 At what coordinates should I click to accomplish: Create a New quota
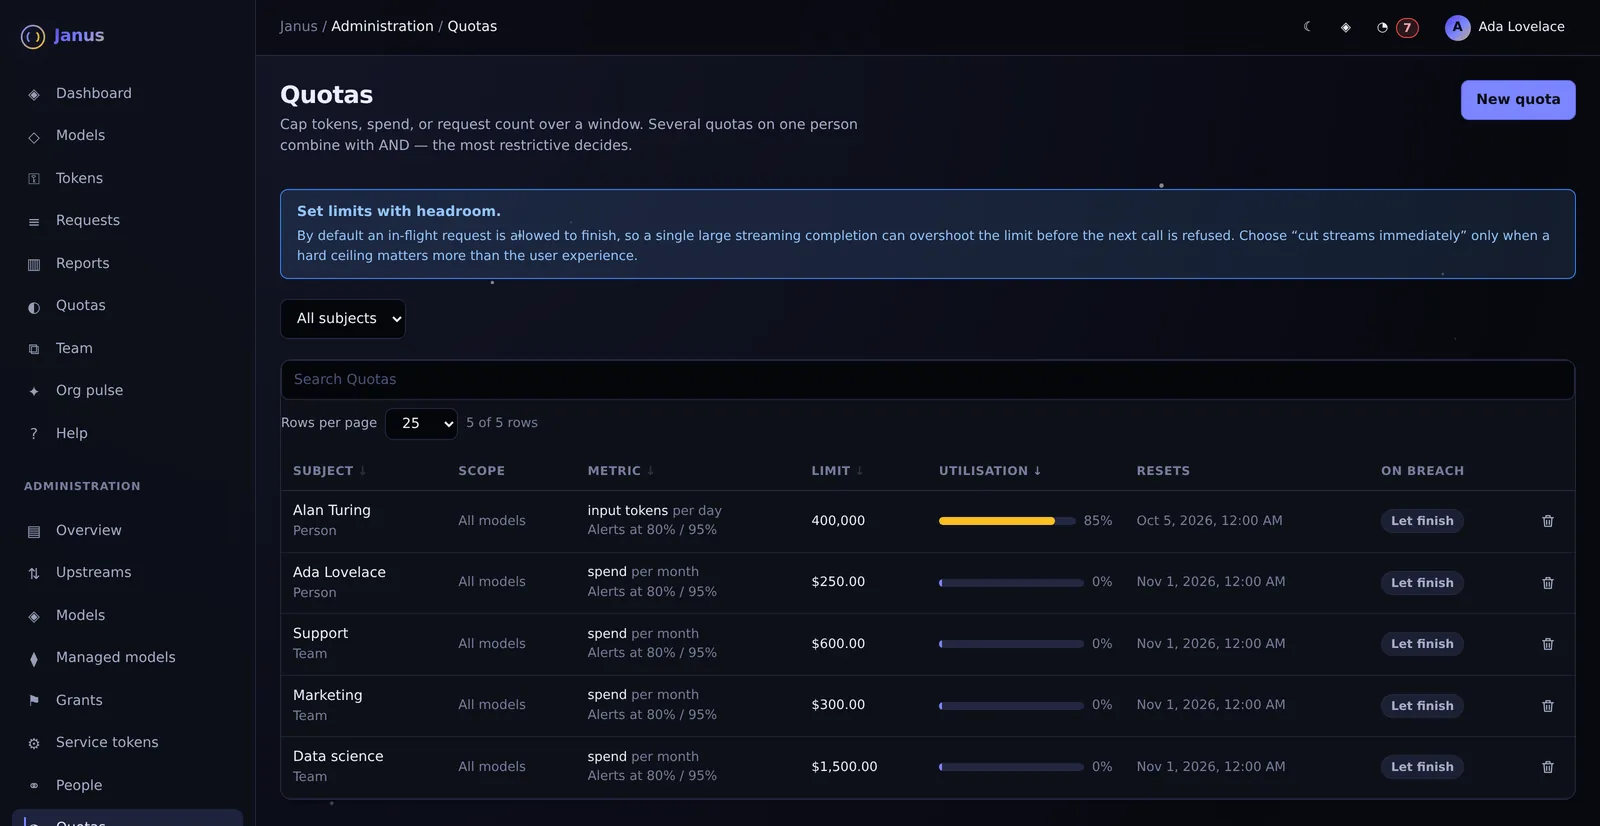pyautogui.click(x=1518, y=100)
